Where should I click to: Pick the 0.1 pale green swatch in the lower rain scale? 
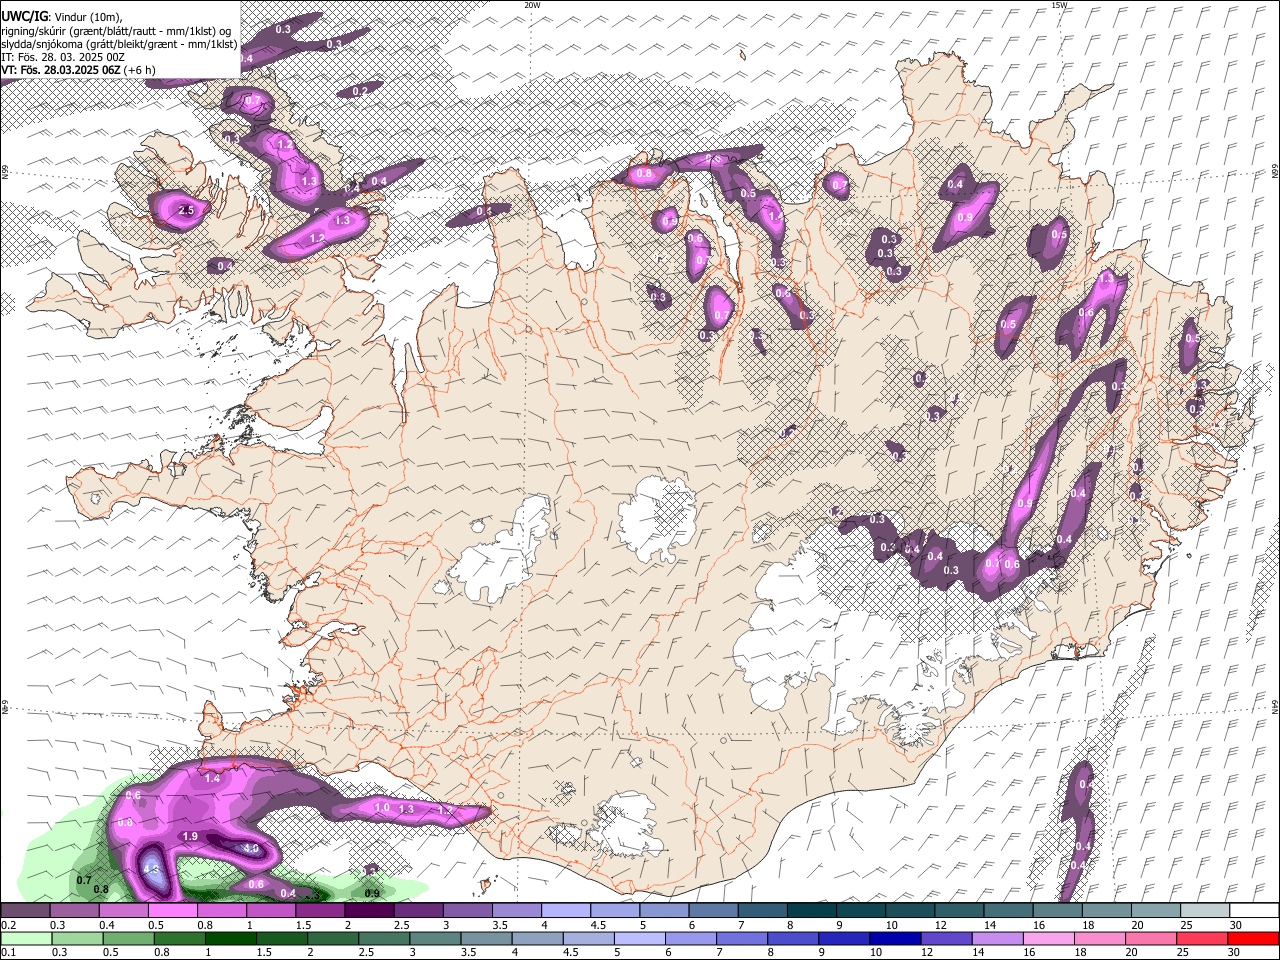[x=25, y=938]
